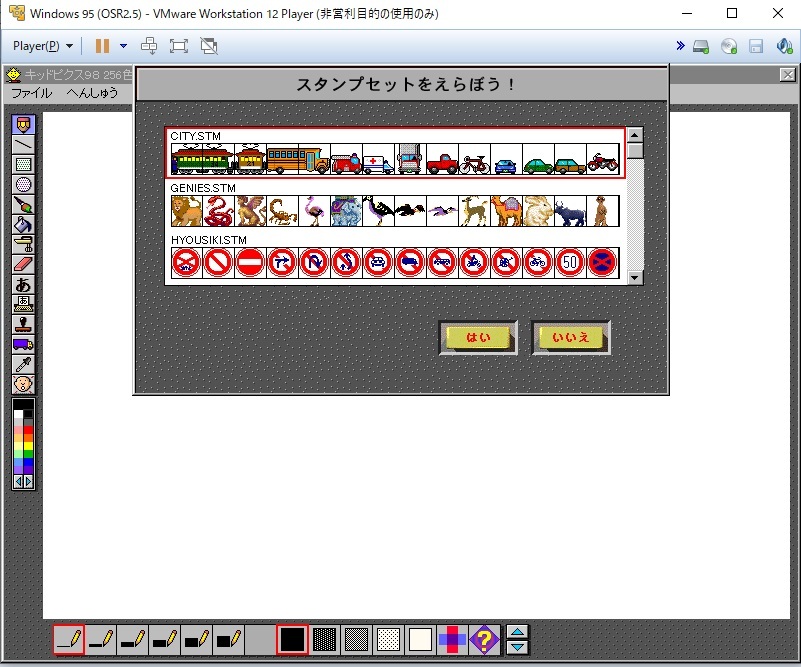Select the moving van tool
The height and width of the screenshot is (667, 801).
[x=23, y=344]
